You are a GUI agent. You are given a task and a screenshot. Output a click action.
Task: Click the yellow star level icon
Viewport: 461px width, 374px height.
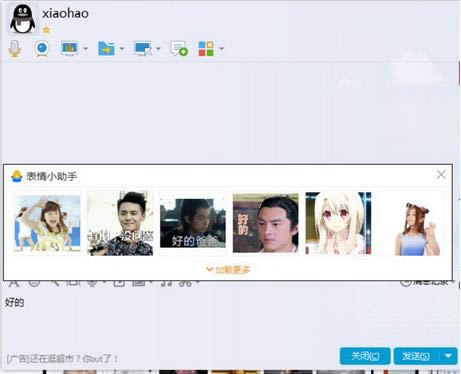(46, 30)
